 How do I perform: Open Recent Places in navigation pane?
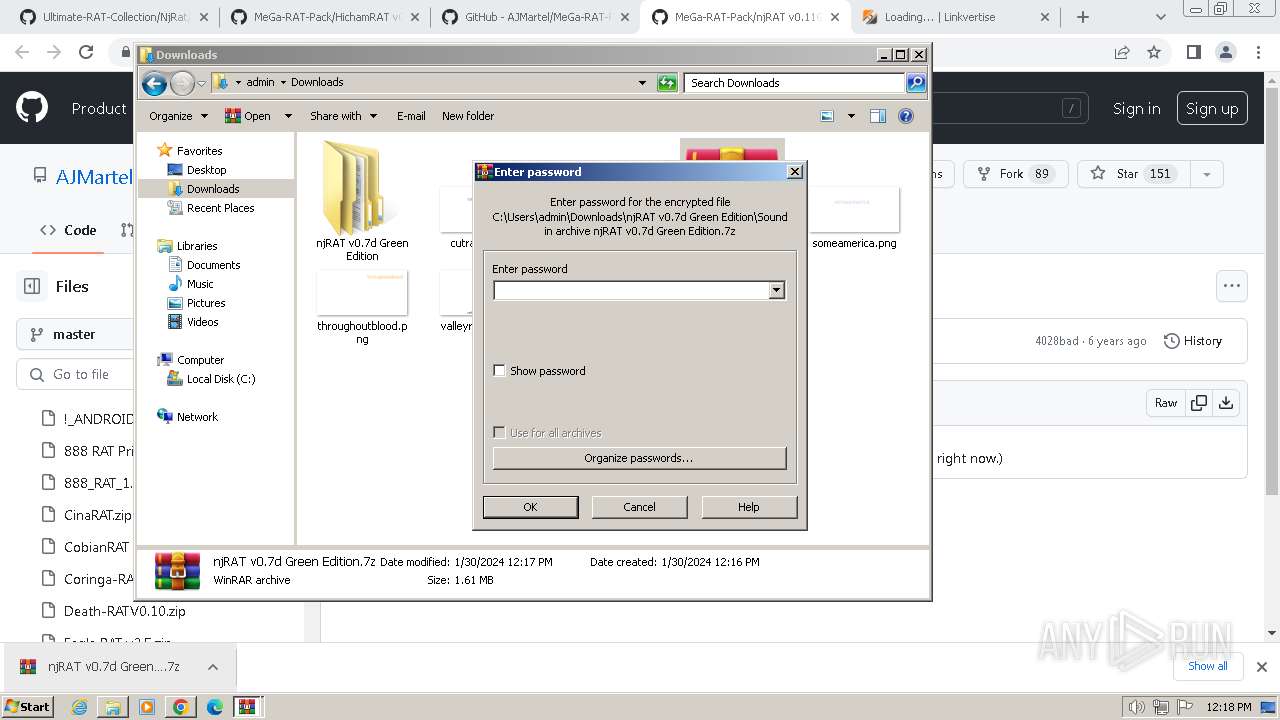click(220, 208)
